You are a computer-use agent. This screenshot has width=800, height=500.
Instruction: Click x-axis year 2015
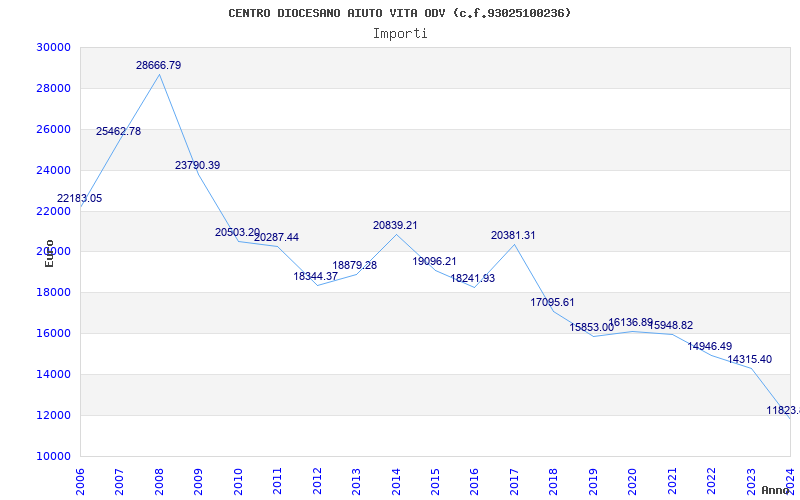coord(435,482)
